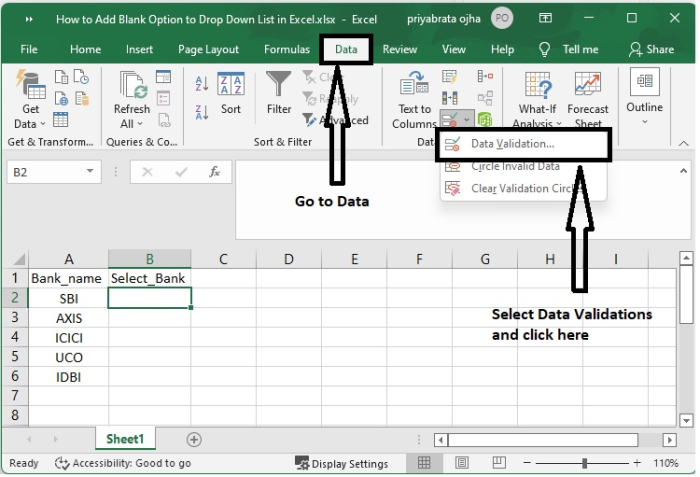The width and height of the screenshot is (700, 477).
Task: Click From Text/CSV icon in Get & Transform
Action: coord(61,77)
